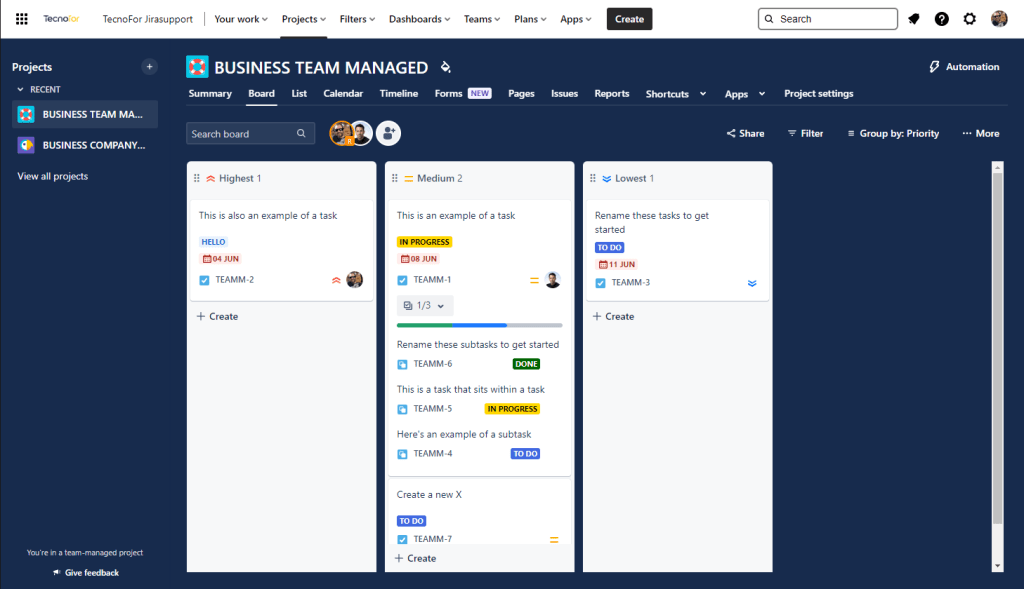Open the app switcher grid icon
Image resolution: width=1024 pixels, height=589 pixels.
pyautogui.click(x=22, y=19)
